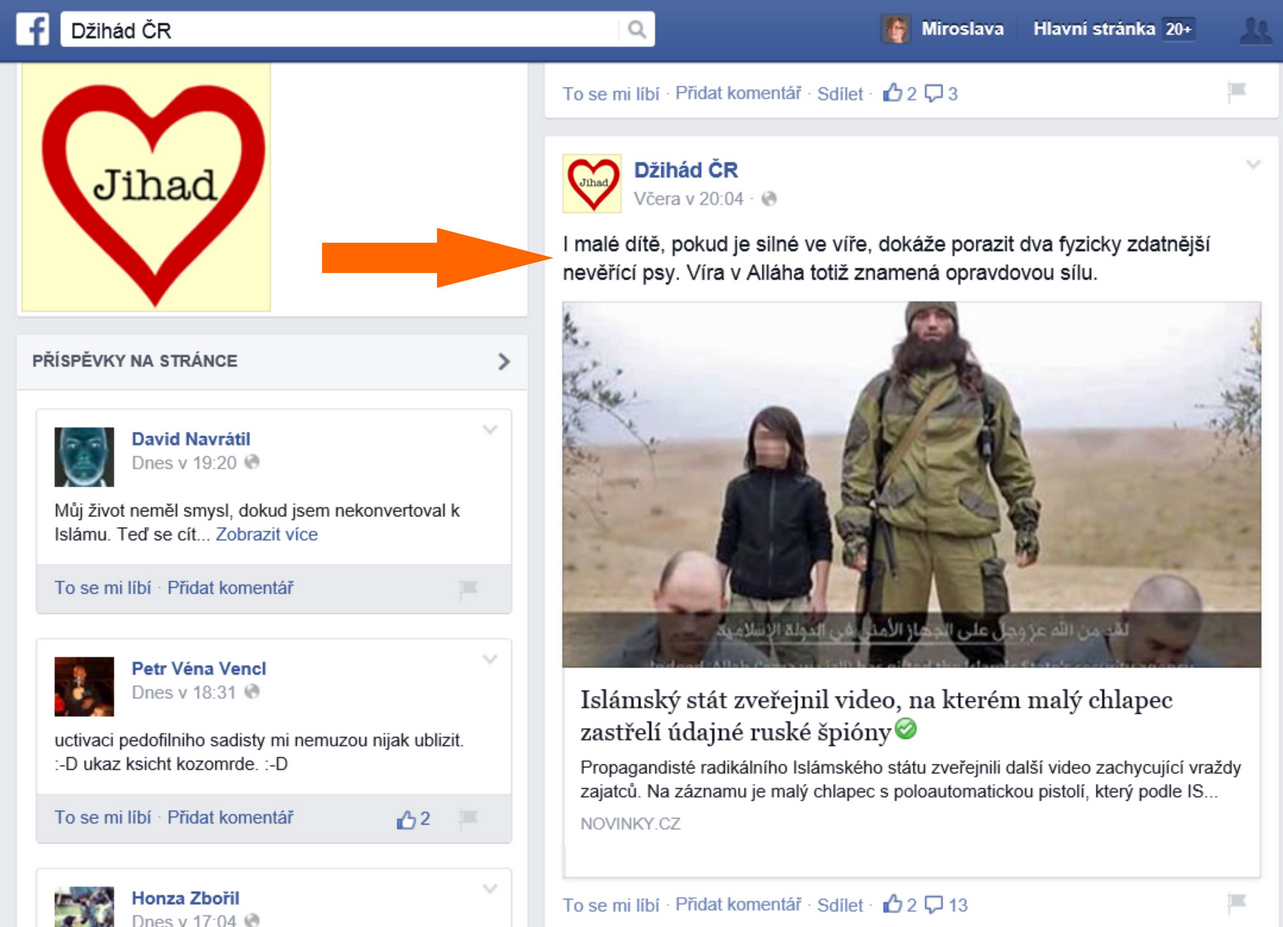Click the Facebook logo icon
The image size is (1283, 927).
pos(32,30)
